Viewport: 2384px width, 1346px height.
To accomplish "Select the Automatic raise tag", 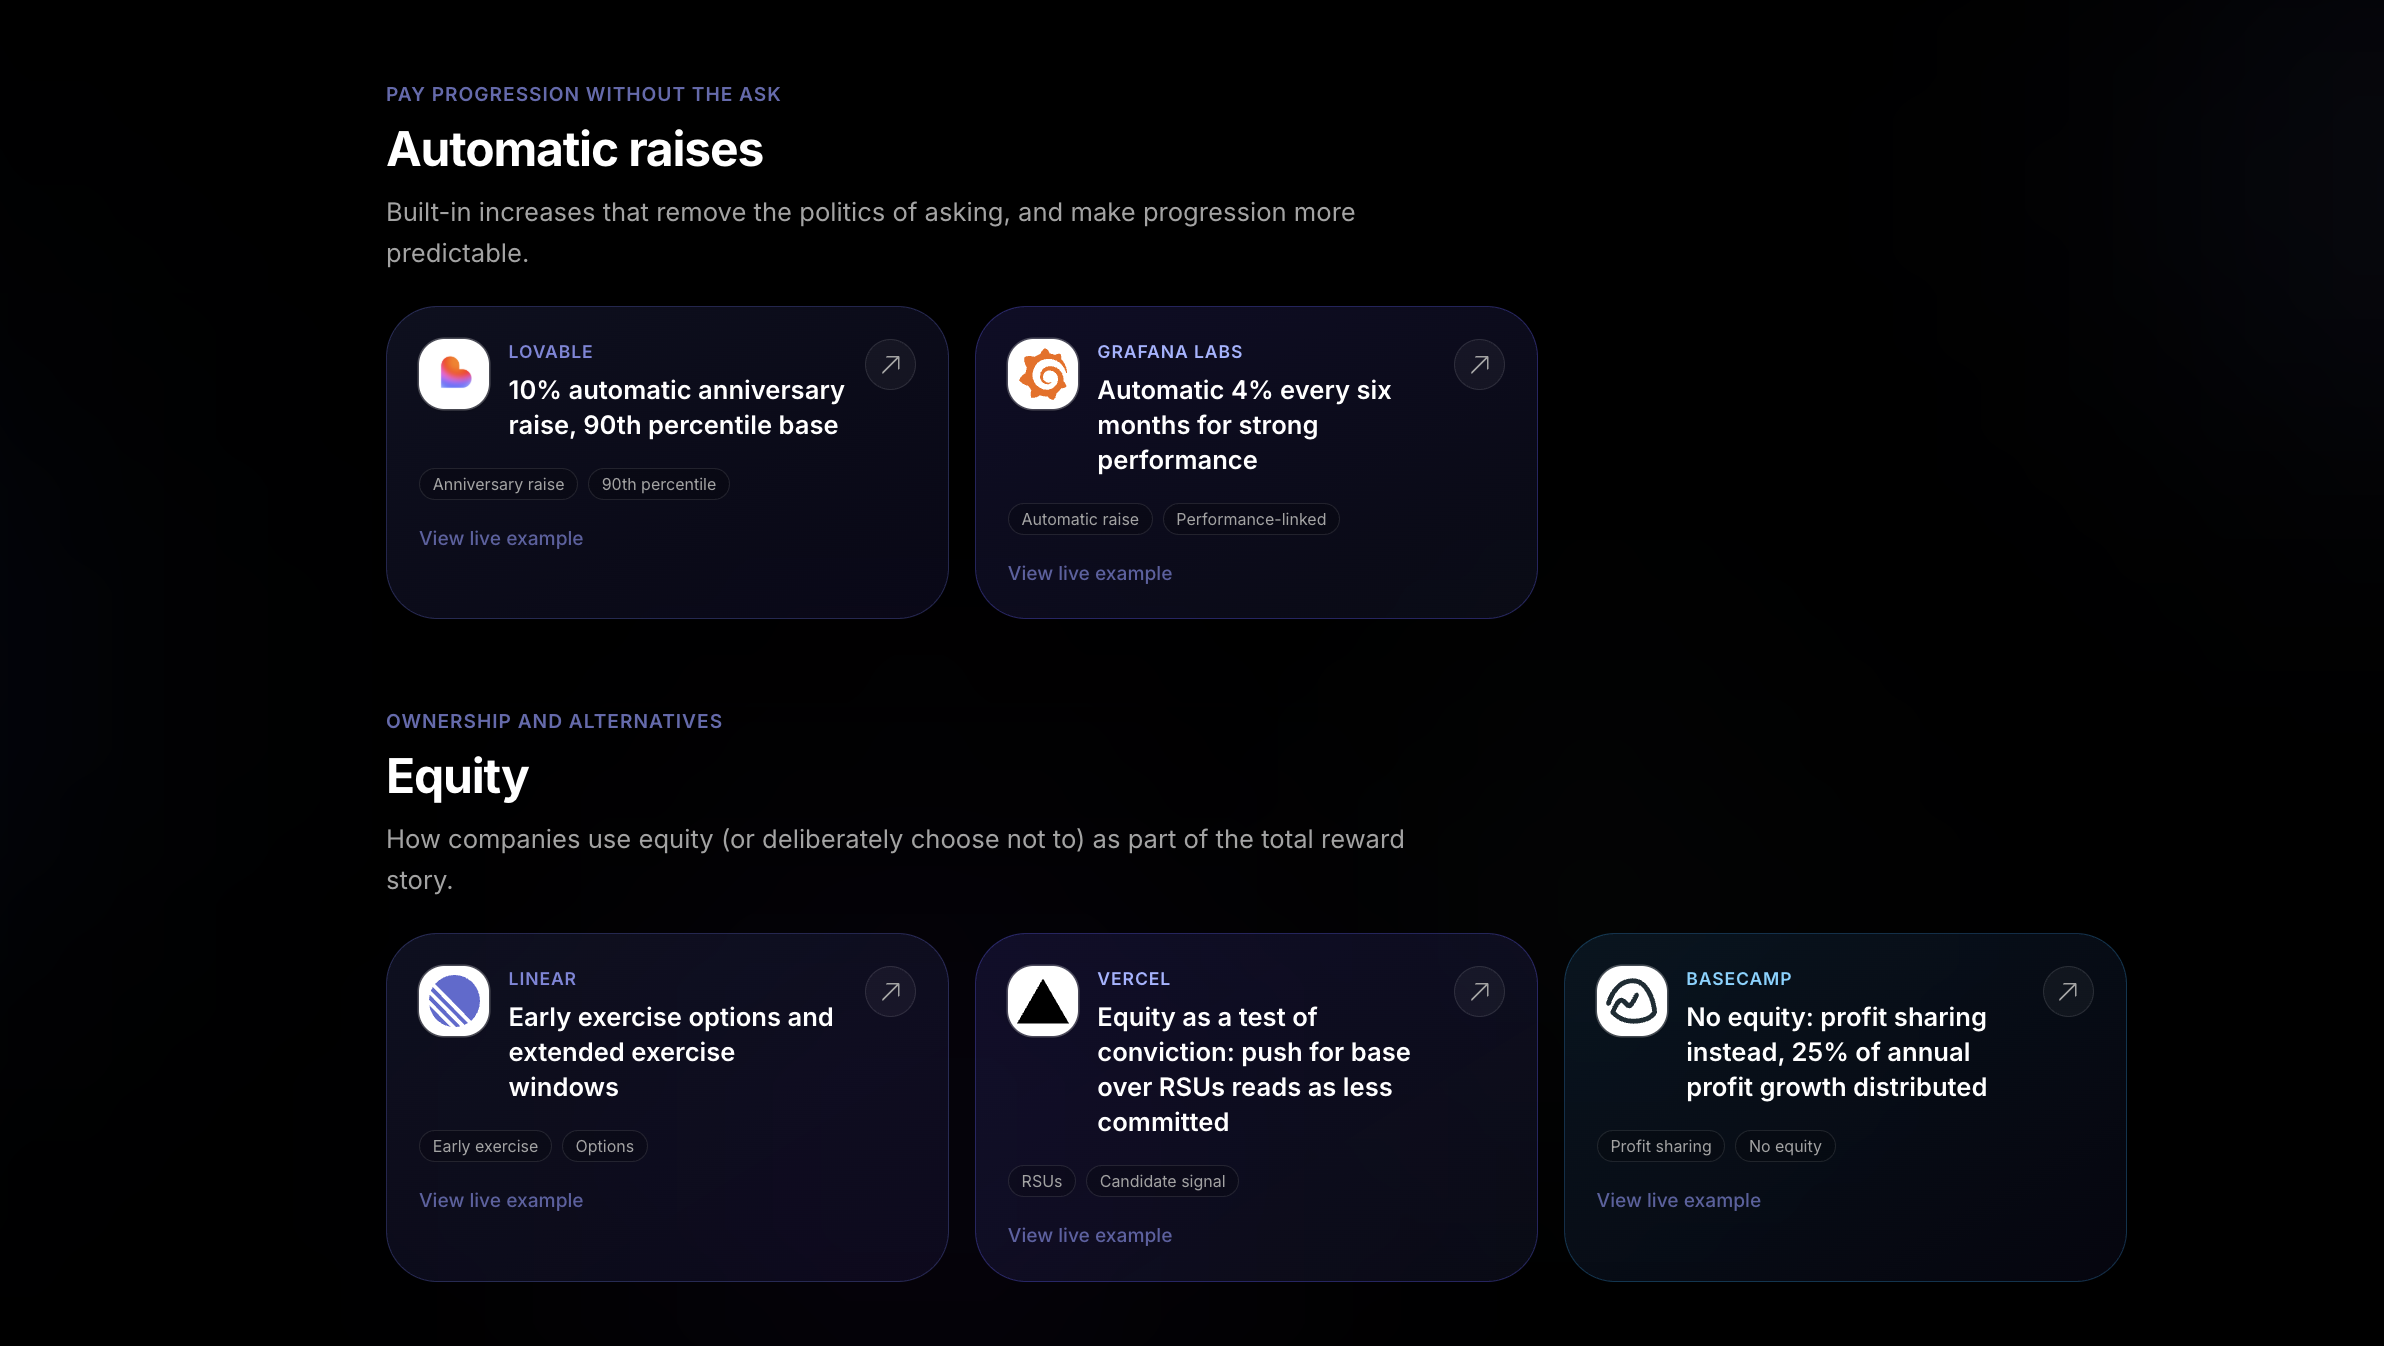I will 1080,519.
